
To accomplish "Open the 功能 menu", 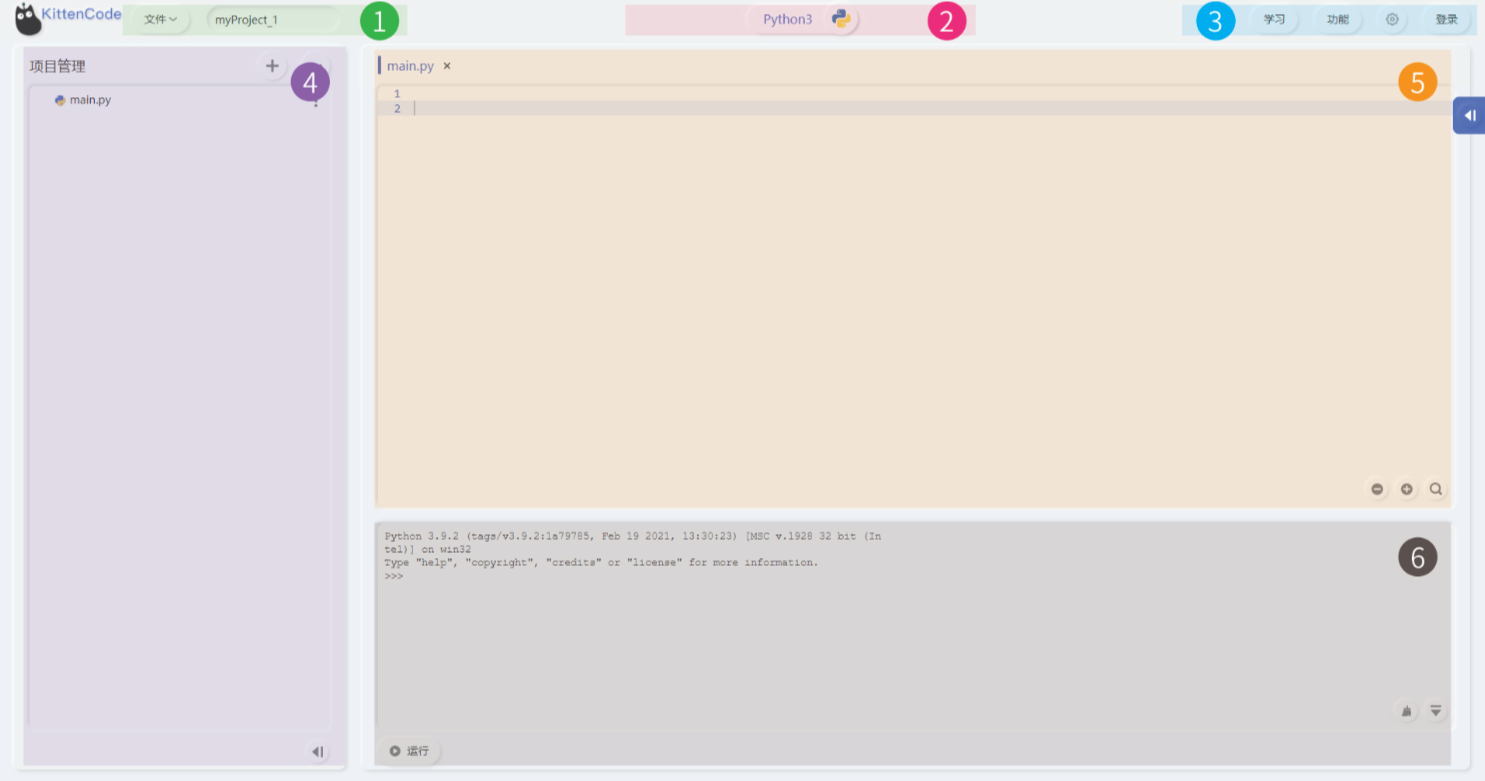I will [x=1337, y=19].
